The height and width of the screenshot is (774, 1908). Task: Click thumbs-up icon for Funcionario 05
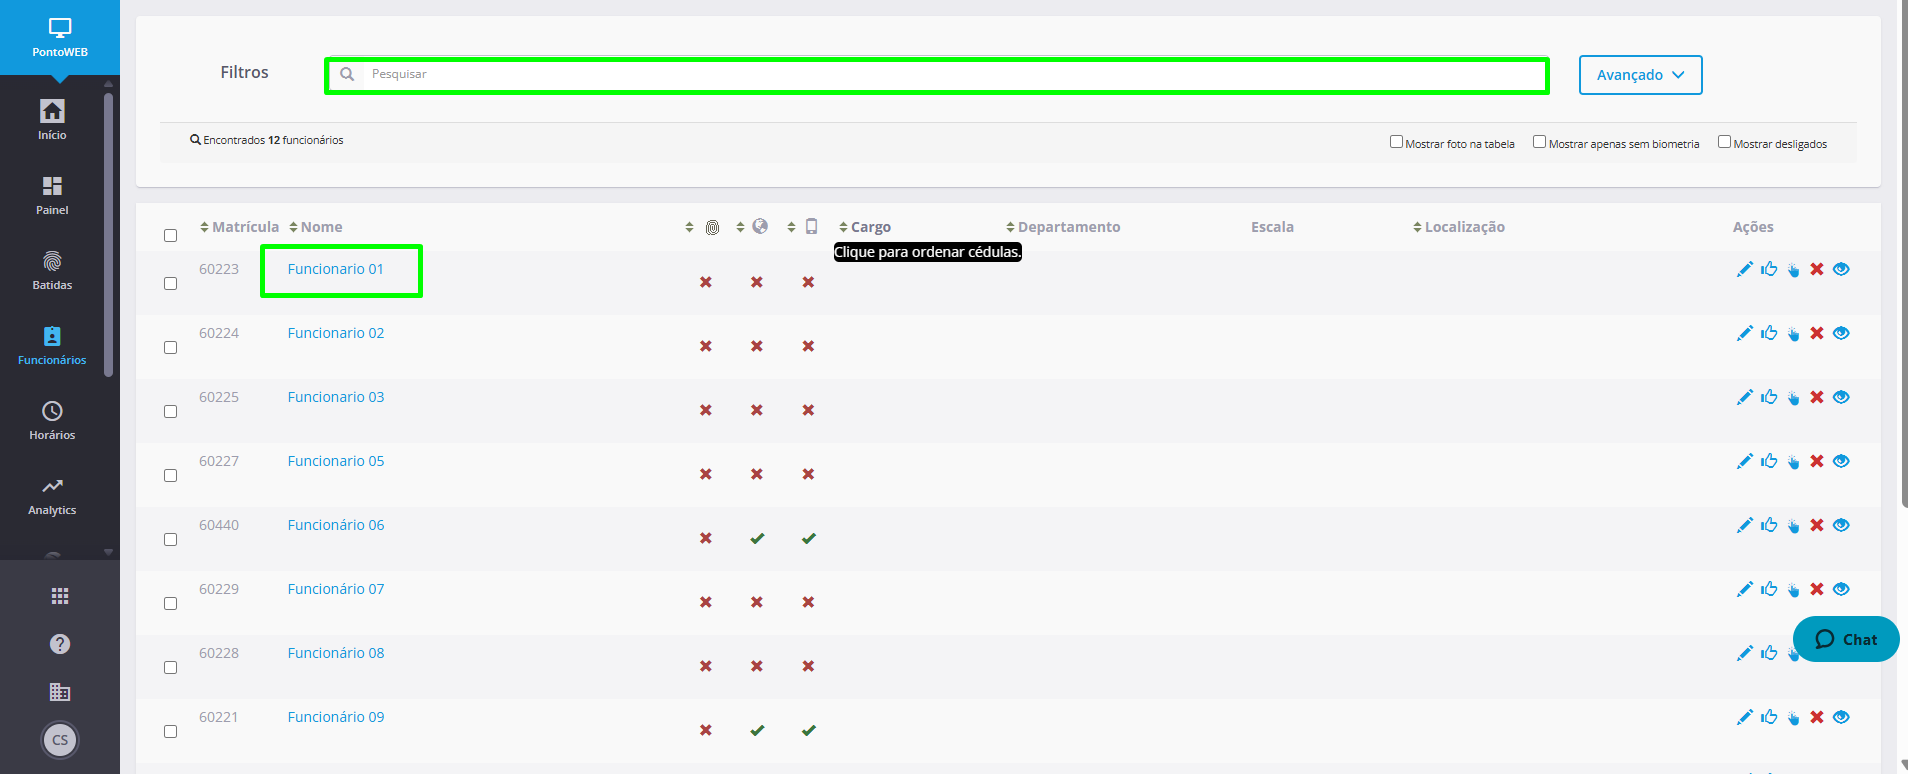coord(1769,461)
